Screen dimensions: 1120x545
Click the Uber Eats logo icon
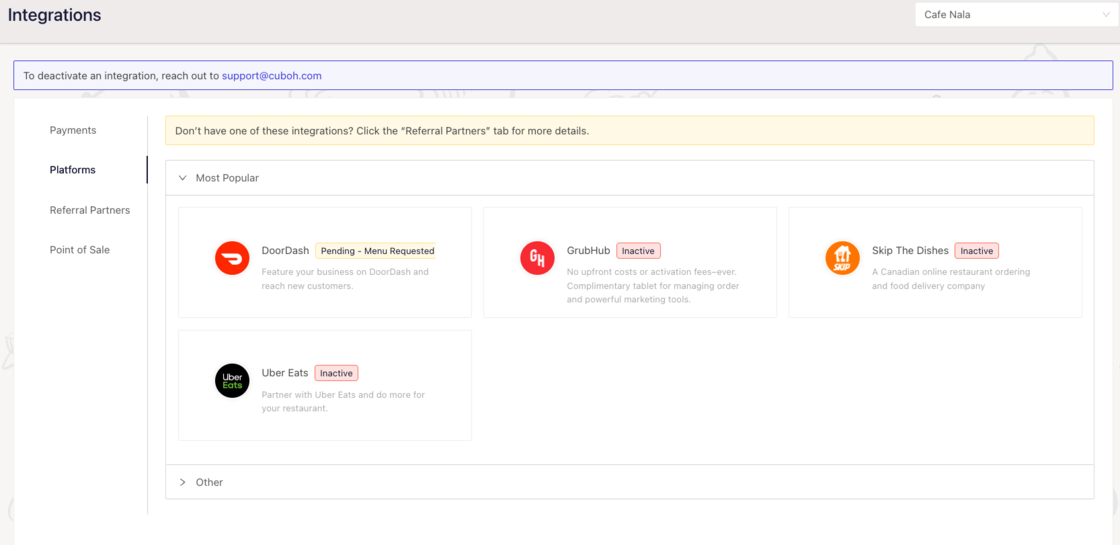point(232,380)
